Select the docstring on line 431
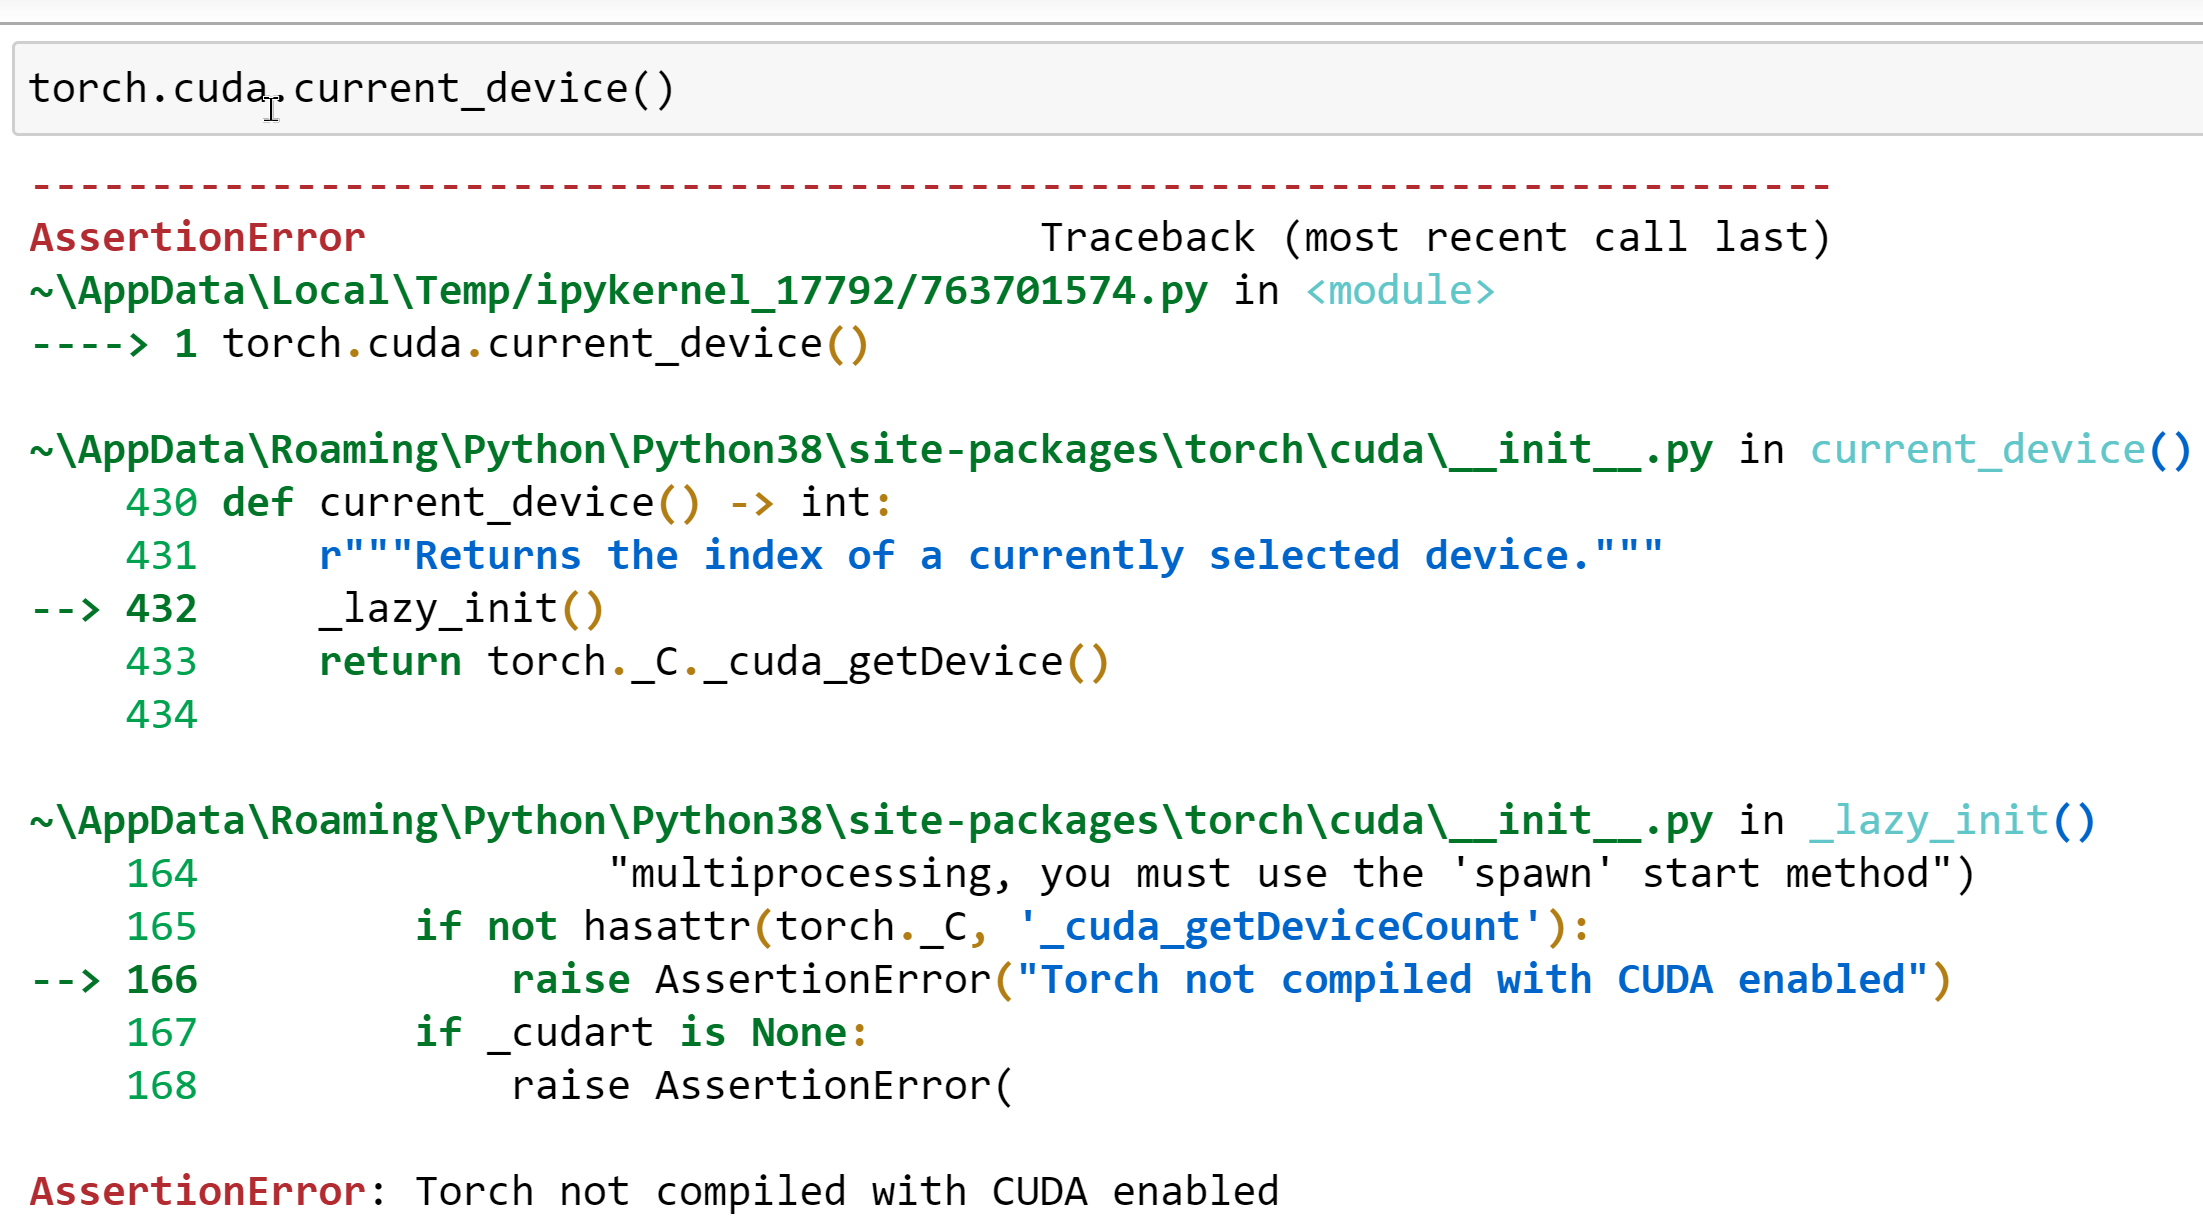Image resolution: width=2203 pixels, height=1232 pixels. [x=990, y=555]
